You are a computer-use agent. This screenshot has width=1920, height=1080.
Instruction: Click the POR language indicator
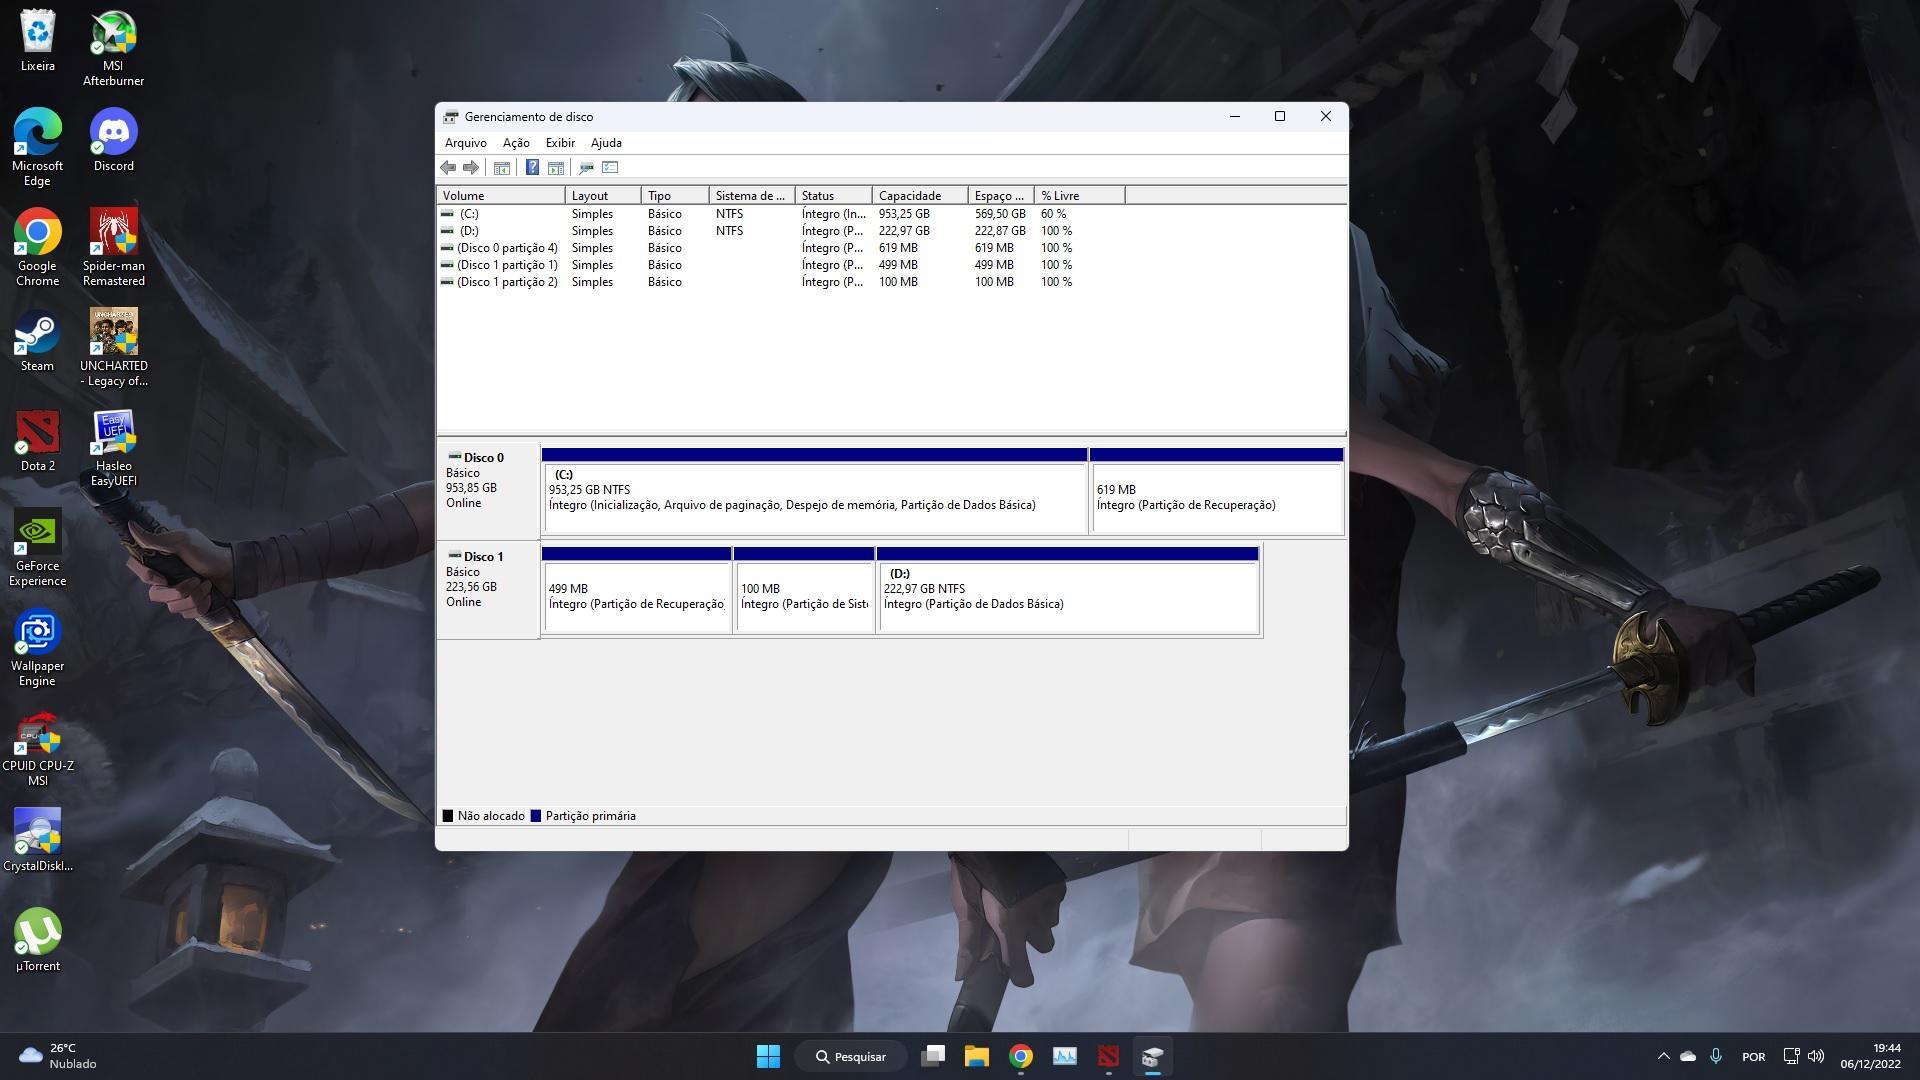1753,1056
